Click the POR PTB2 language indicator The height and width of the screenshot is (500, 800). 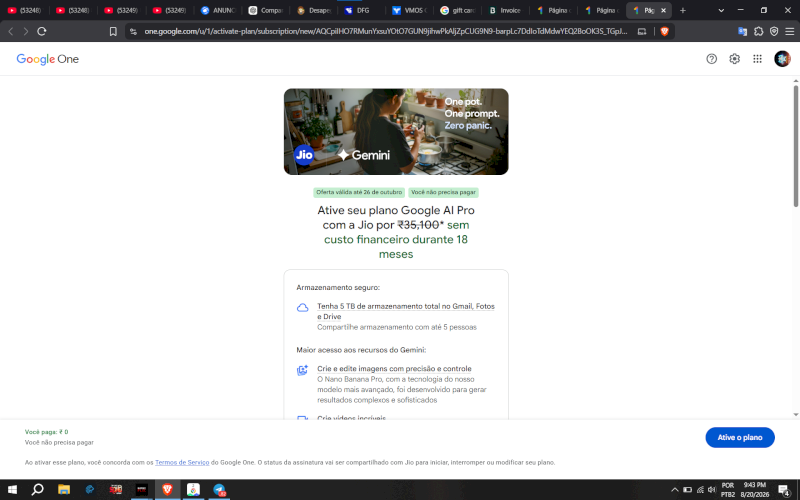tap(728, 490)
